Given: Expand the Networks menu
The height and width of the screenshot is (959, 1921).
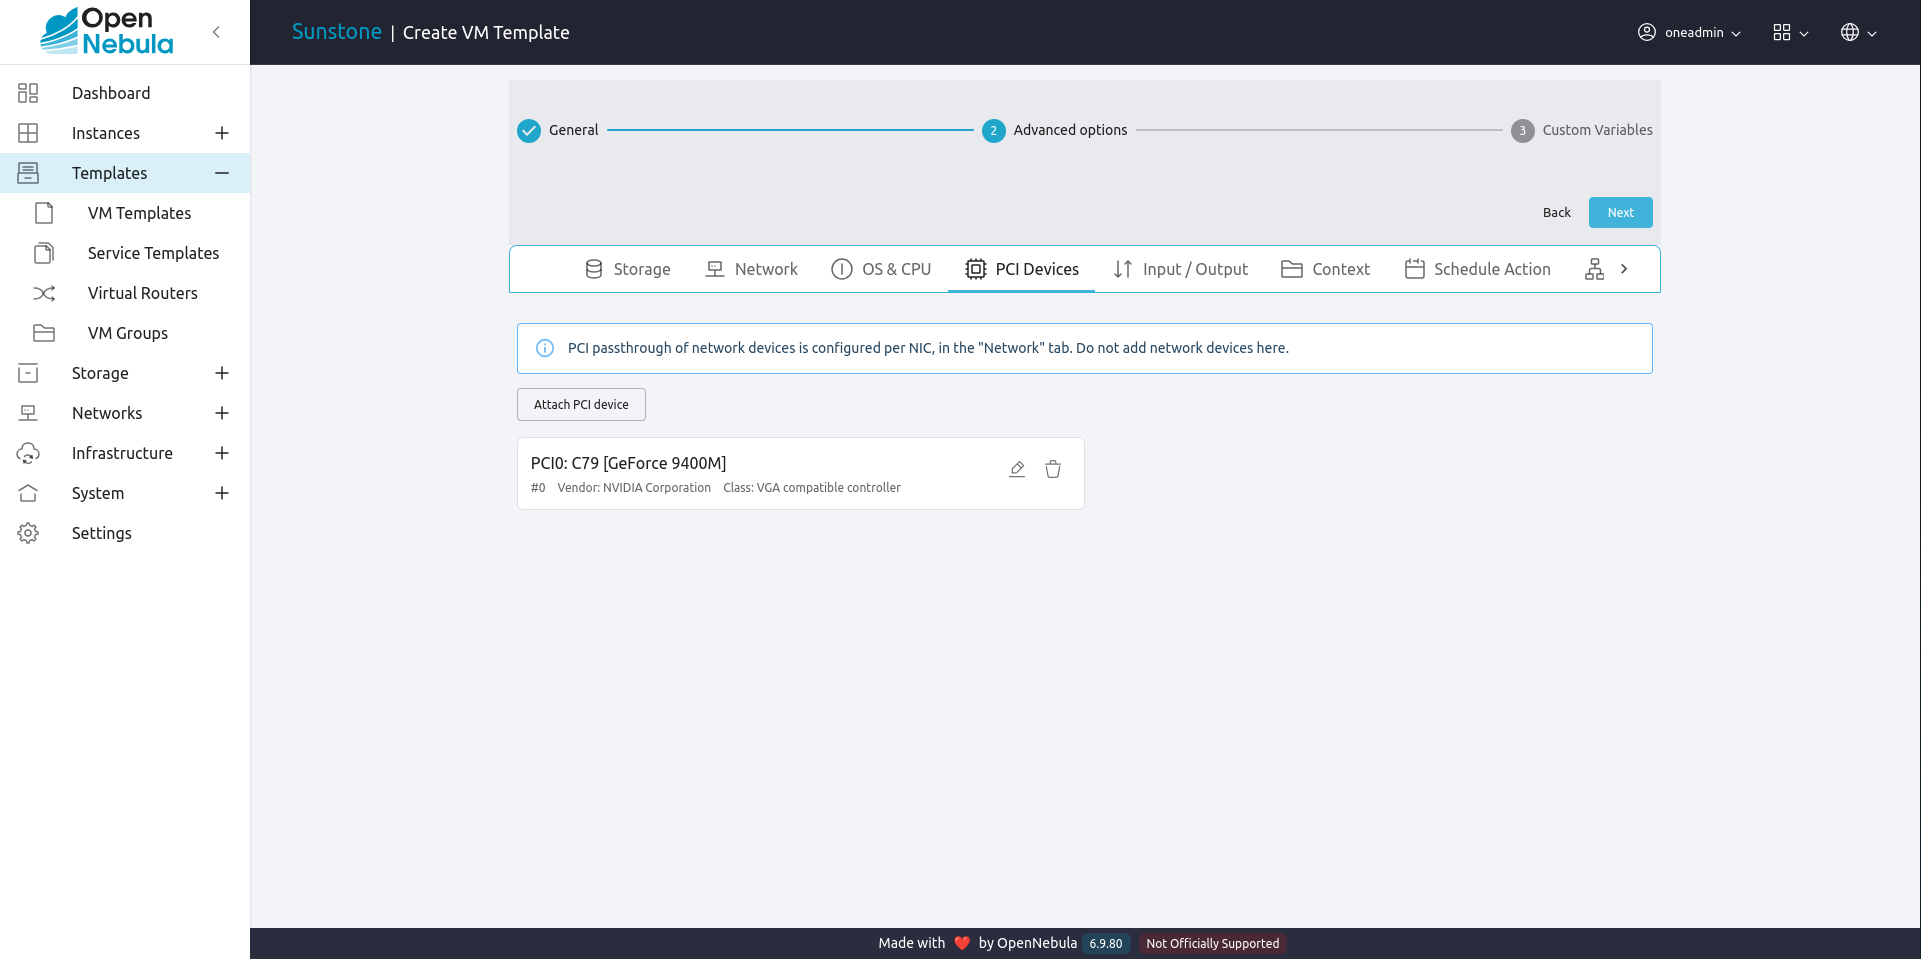Looking at the screenshot, I should tap(222, 413).
